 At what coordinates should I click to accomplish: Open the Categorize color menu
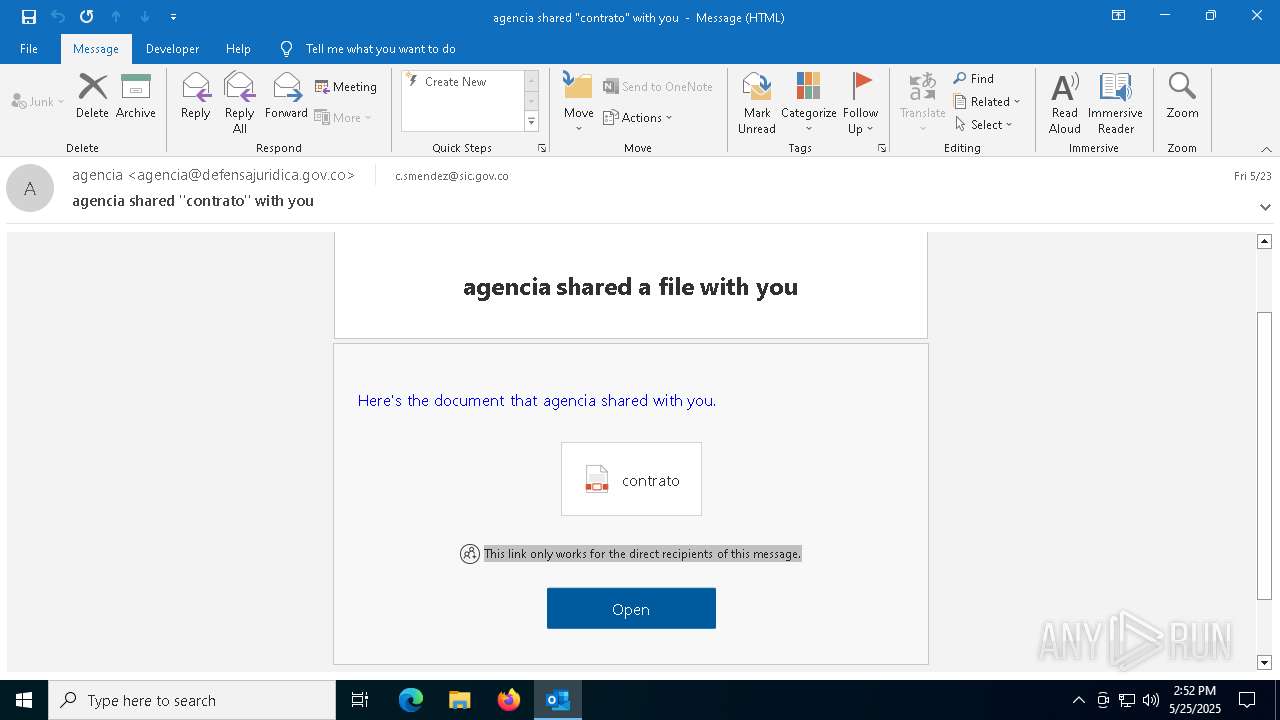808,103
